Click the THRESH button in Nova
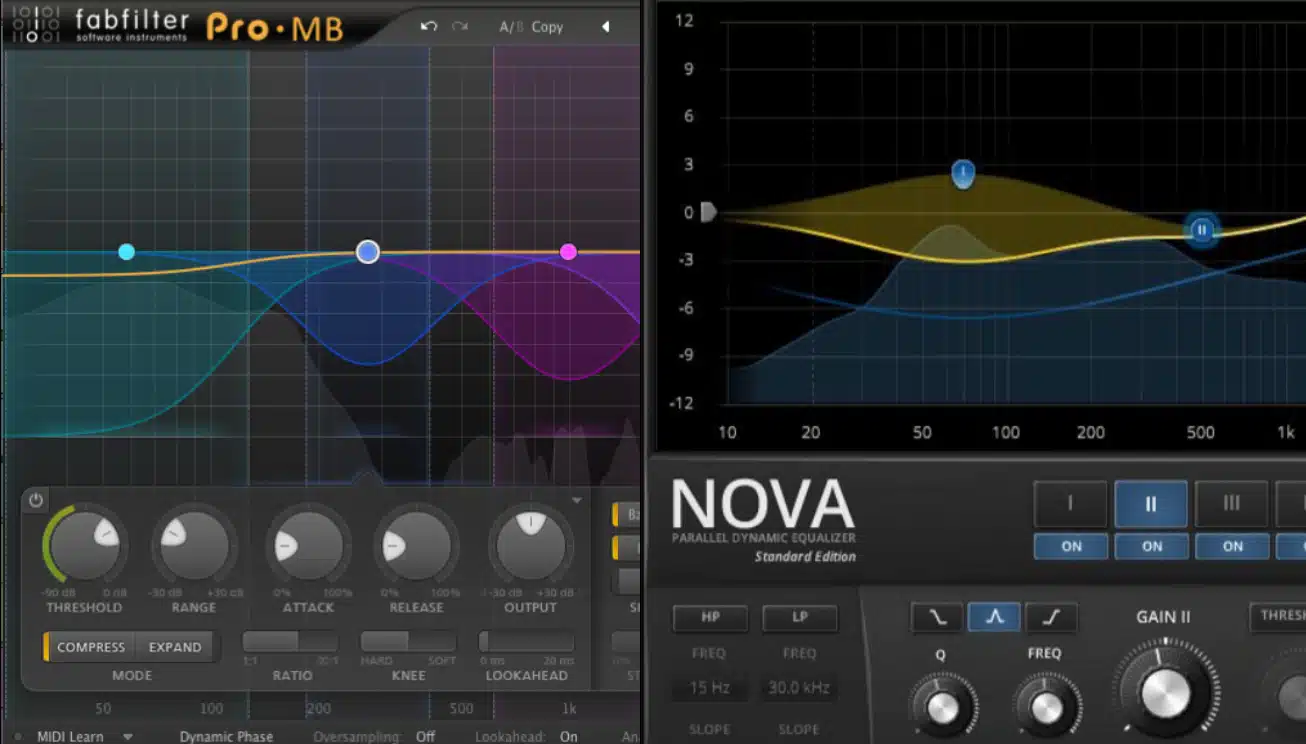1306x744 pixels. [1278, 616]
